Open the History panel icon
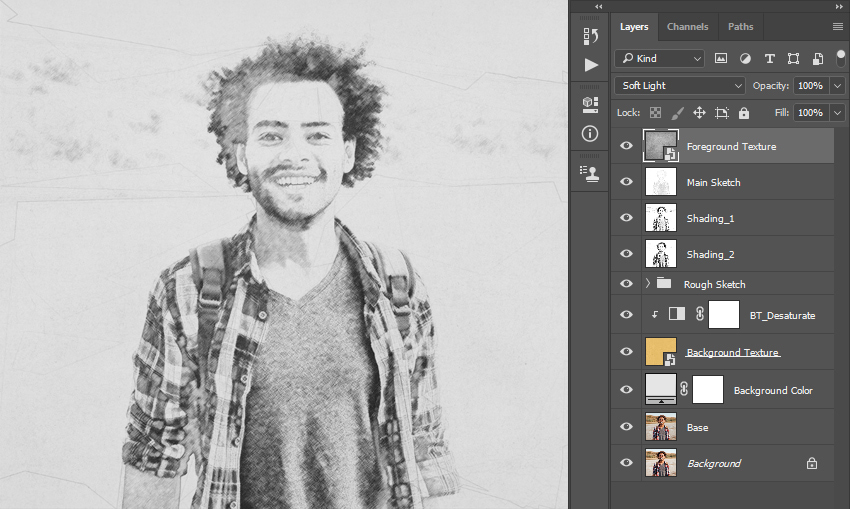The image size is (850, 509). (x=590, y=36)
